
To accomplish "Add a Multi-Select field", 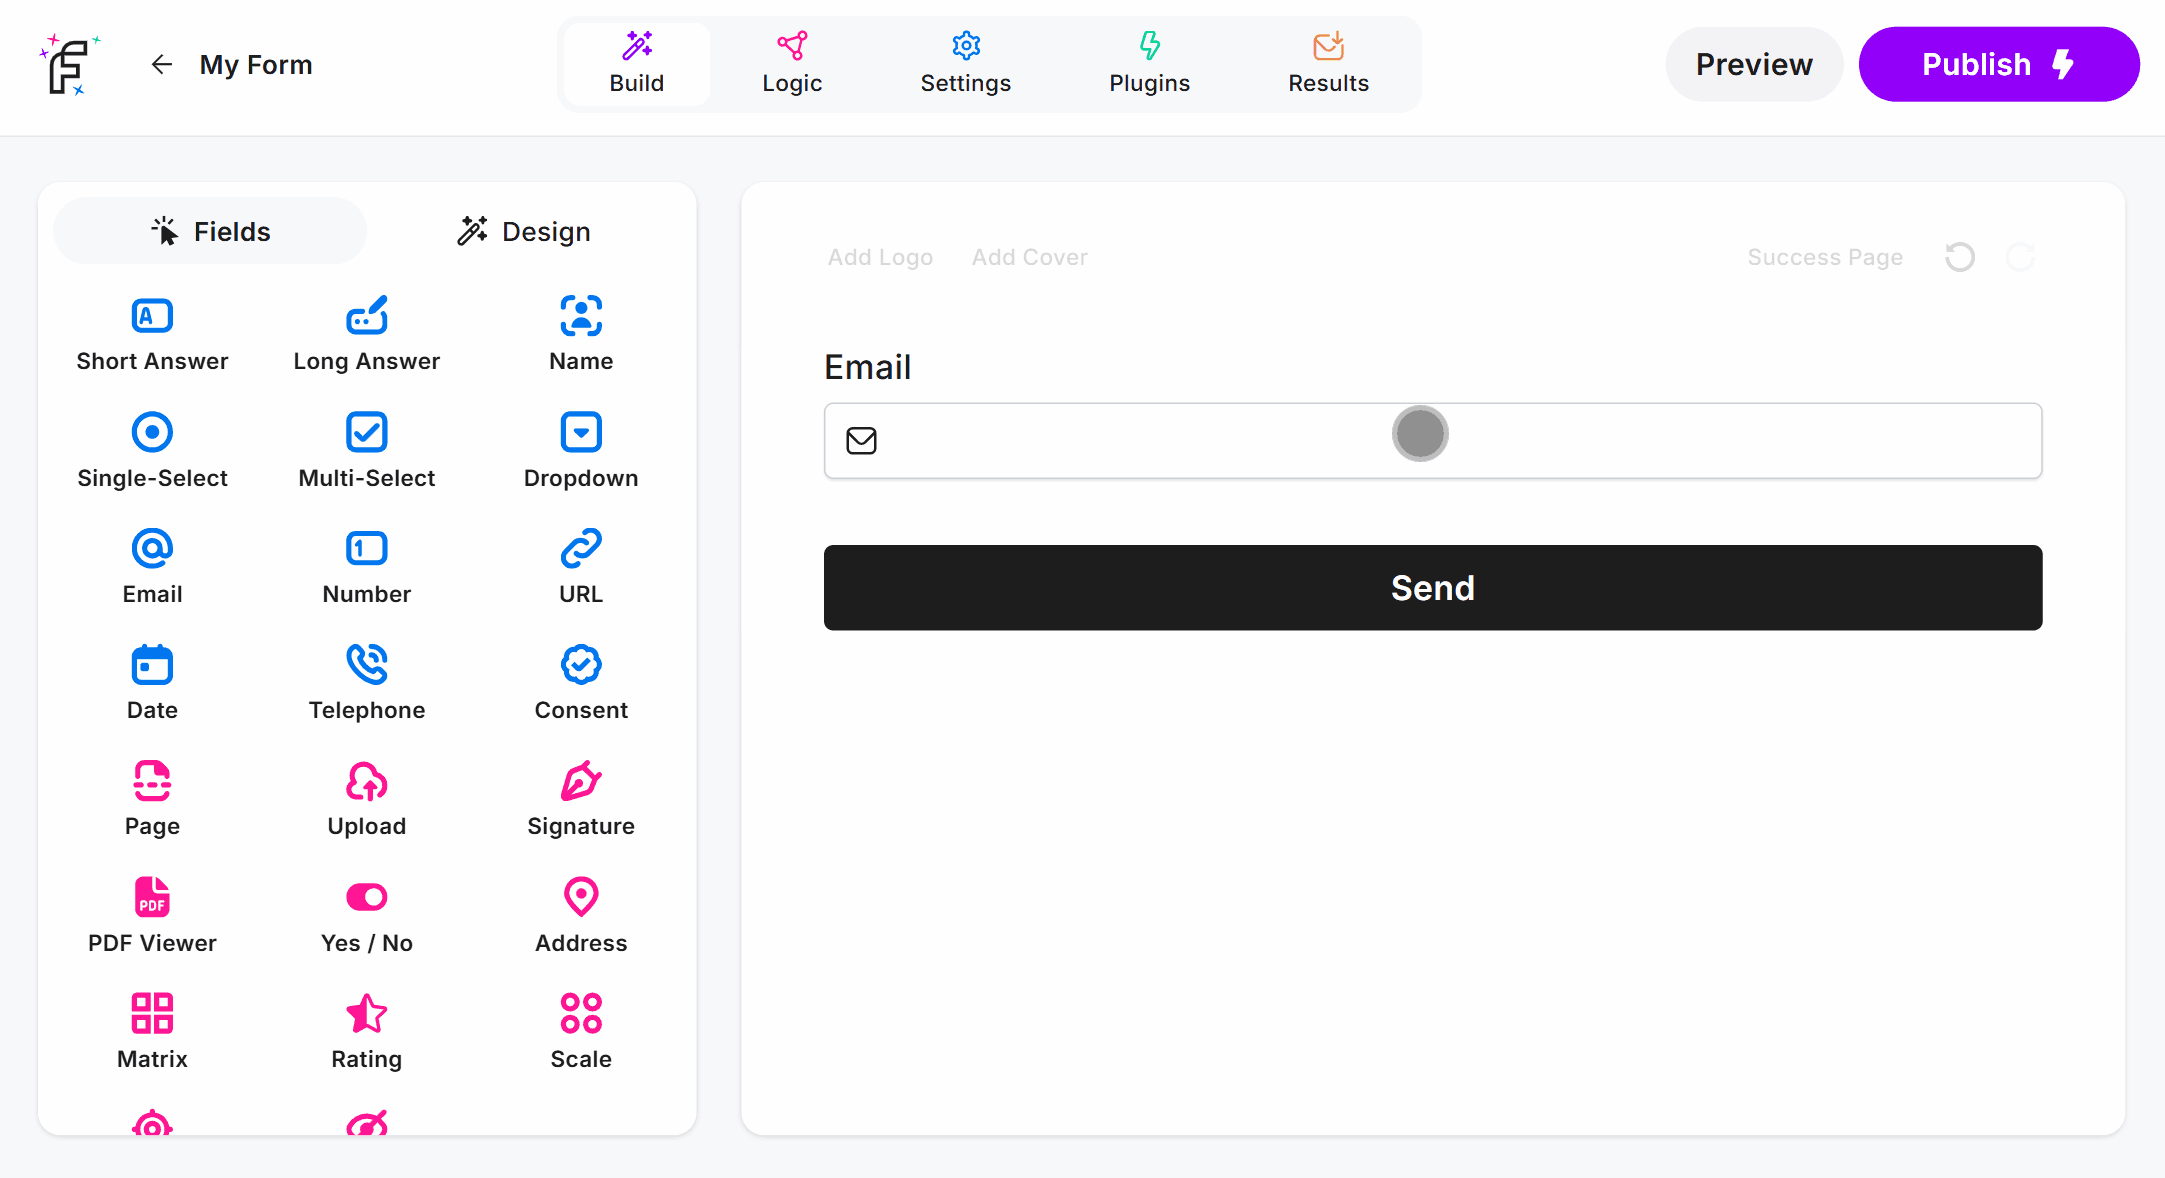I will (x=367, y=451).
